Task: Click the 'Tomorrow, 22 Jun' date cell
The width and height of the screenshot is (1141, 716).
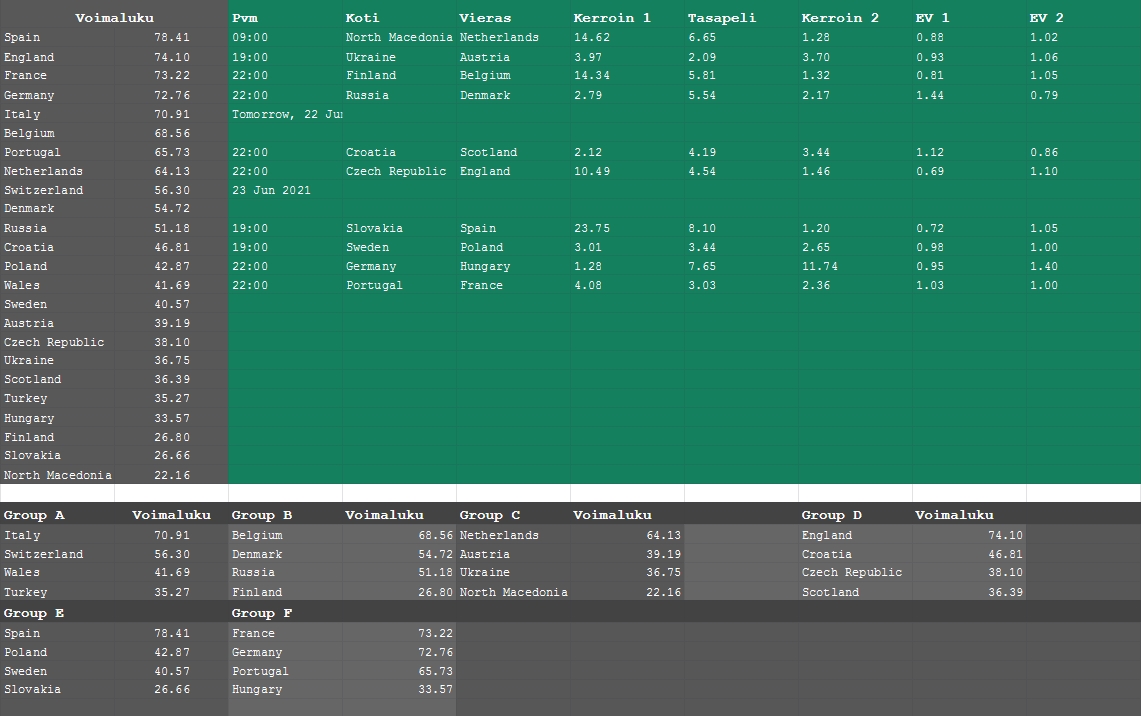Action: [286, 114]
